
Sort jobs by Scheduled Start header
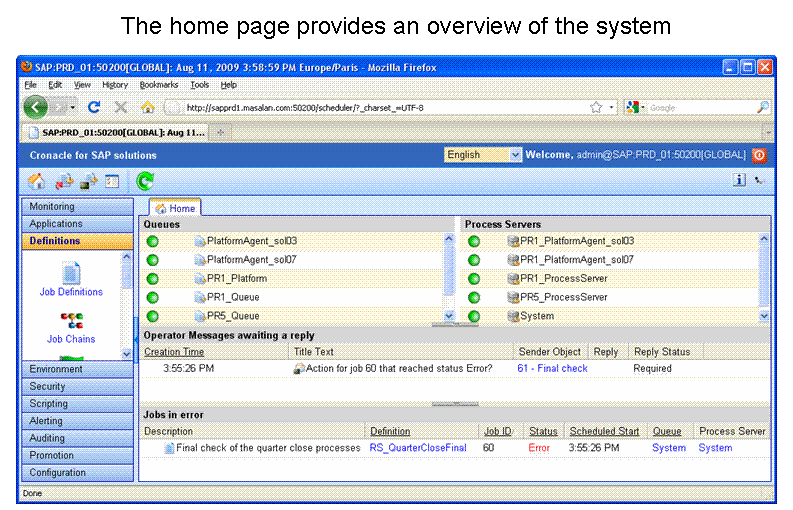pyautogui.click(x=604, y=432)
